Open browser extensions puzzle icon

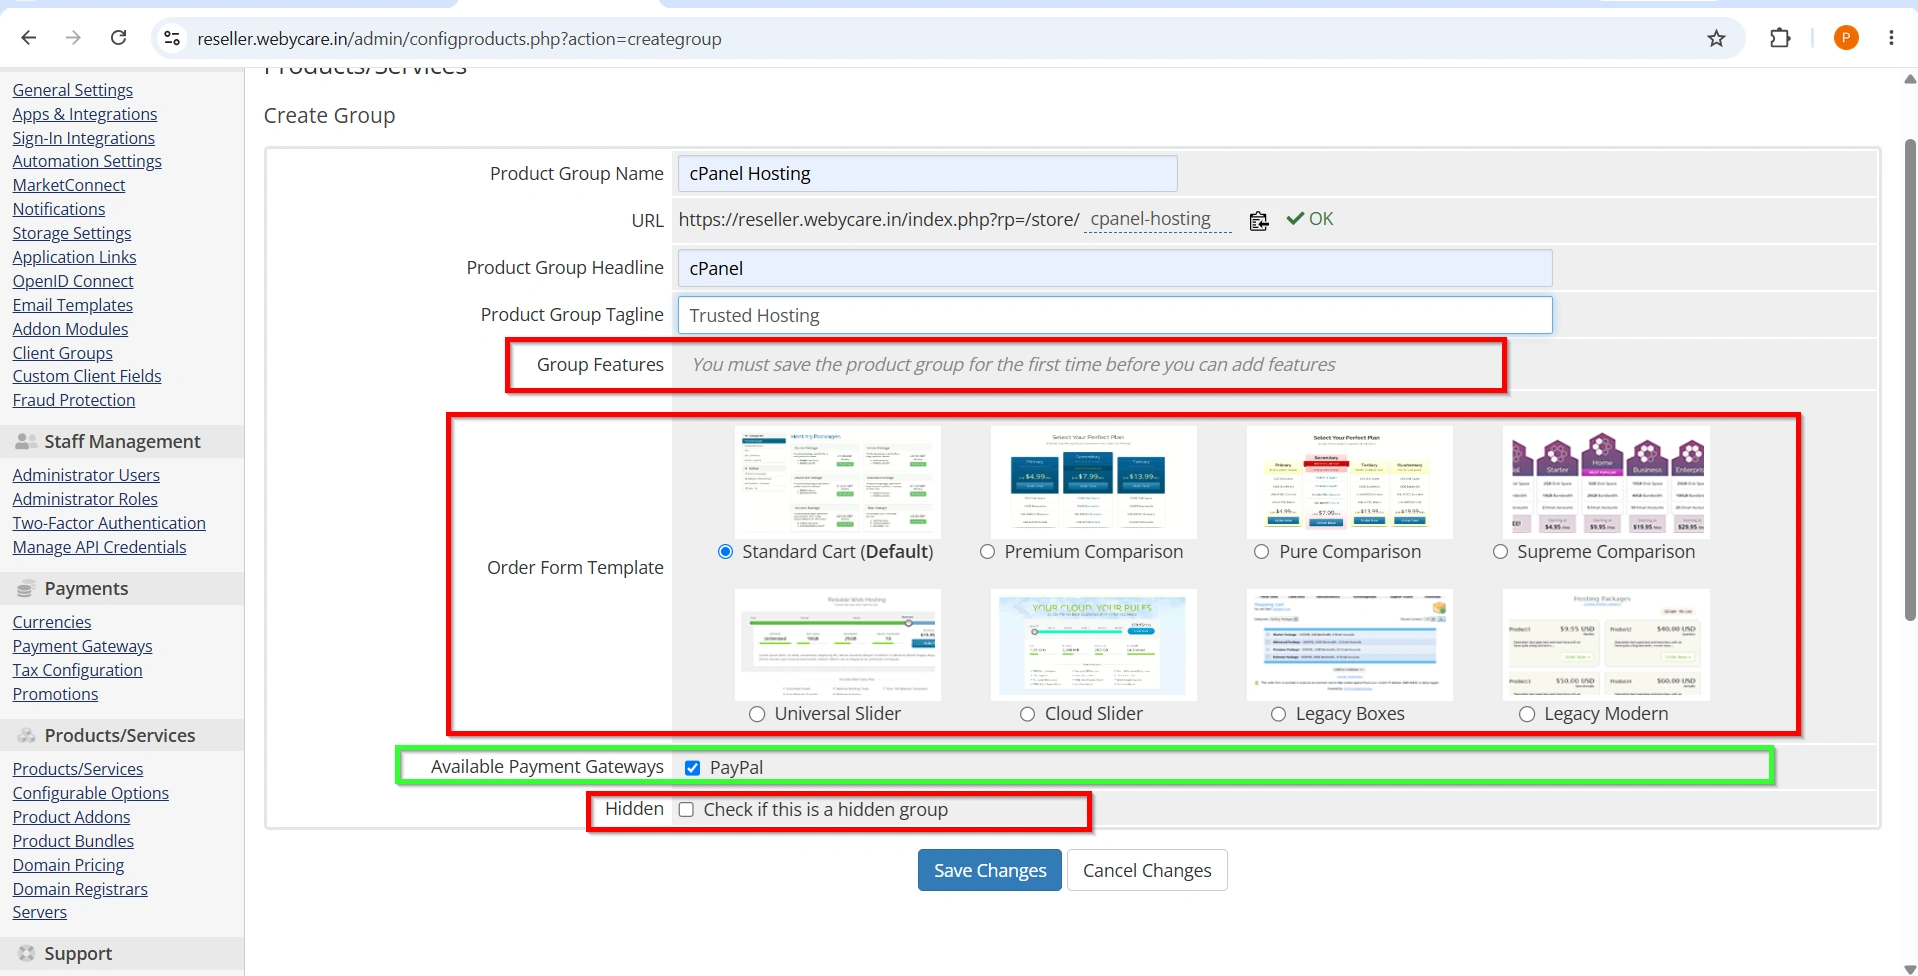pos(1780,38)
